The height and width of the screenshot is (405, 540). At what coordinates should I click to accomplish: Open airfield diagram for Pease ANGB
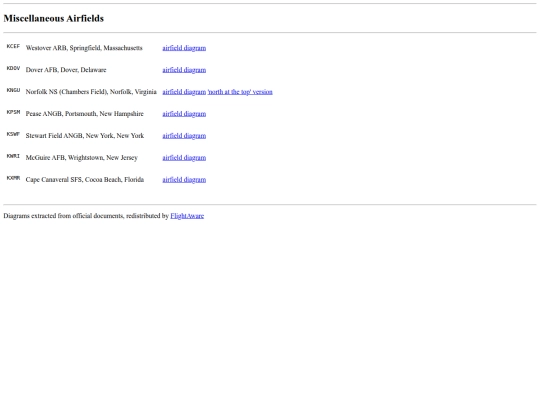[184, 114]
